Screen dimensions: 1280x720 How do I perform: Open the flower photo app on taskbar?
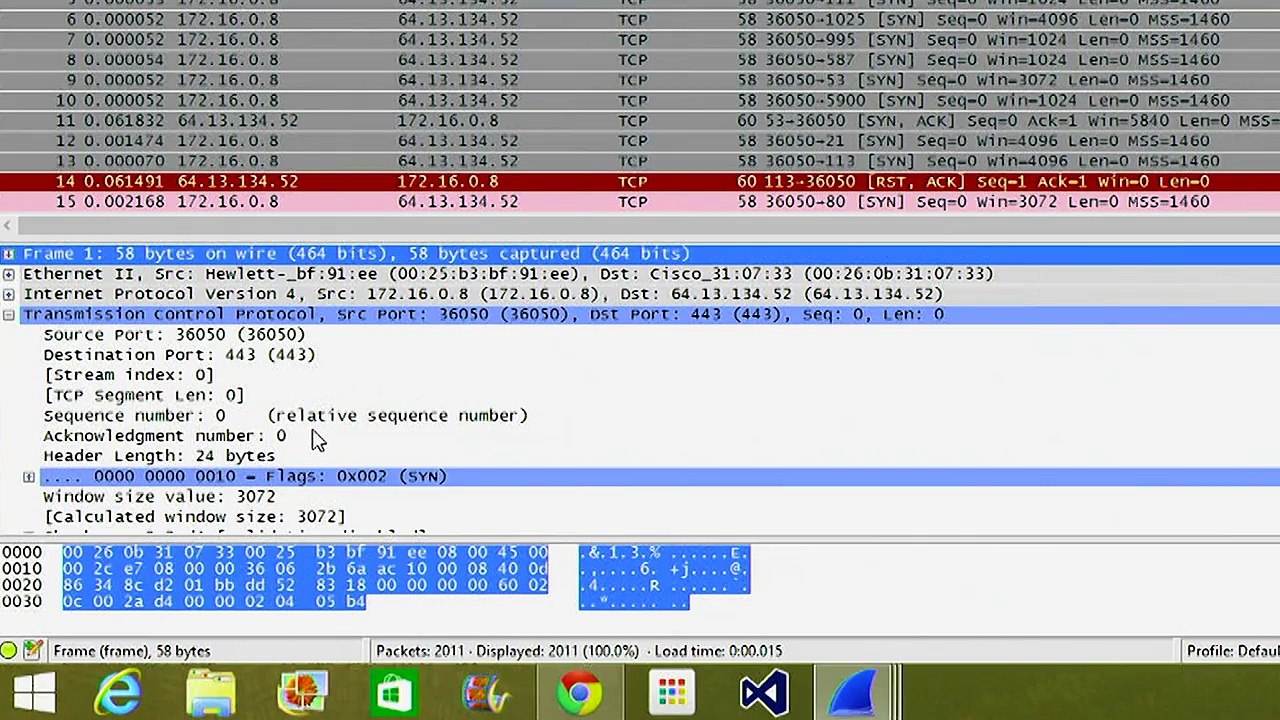tap(302, 693)
